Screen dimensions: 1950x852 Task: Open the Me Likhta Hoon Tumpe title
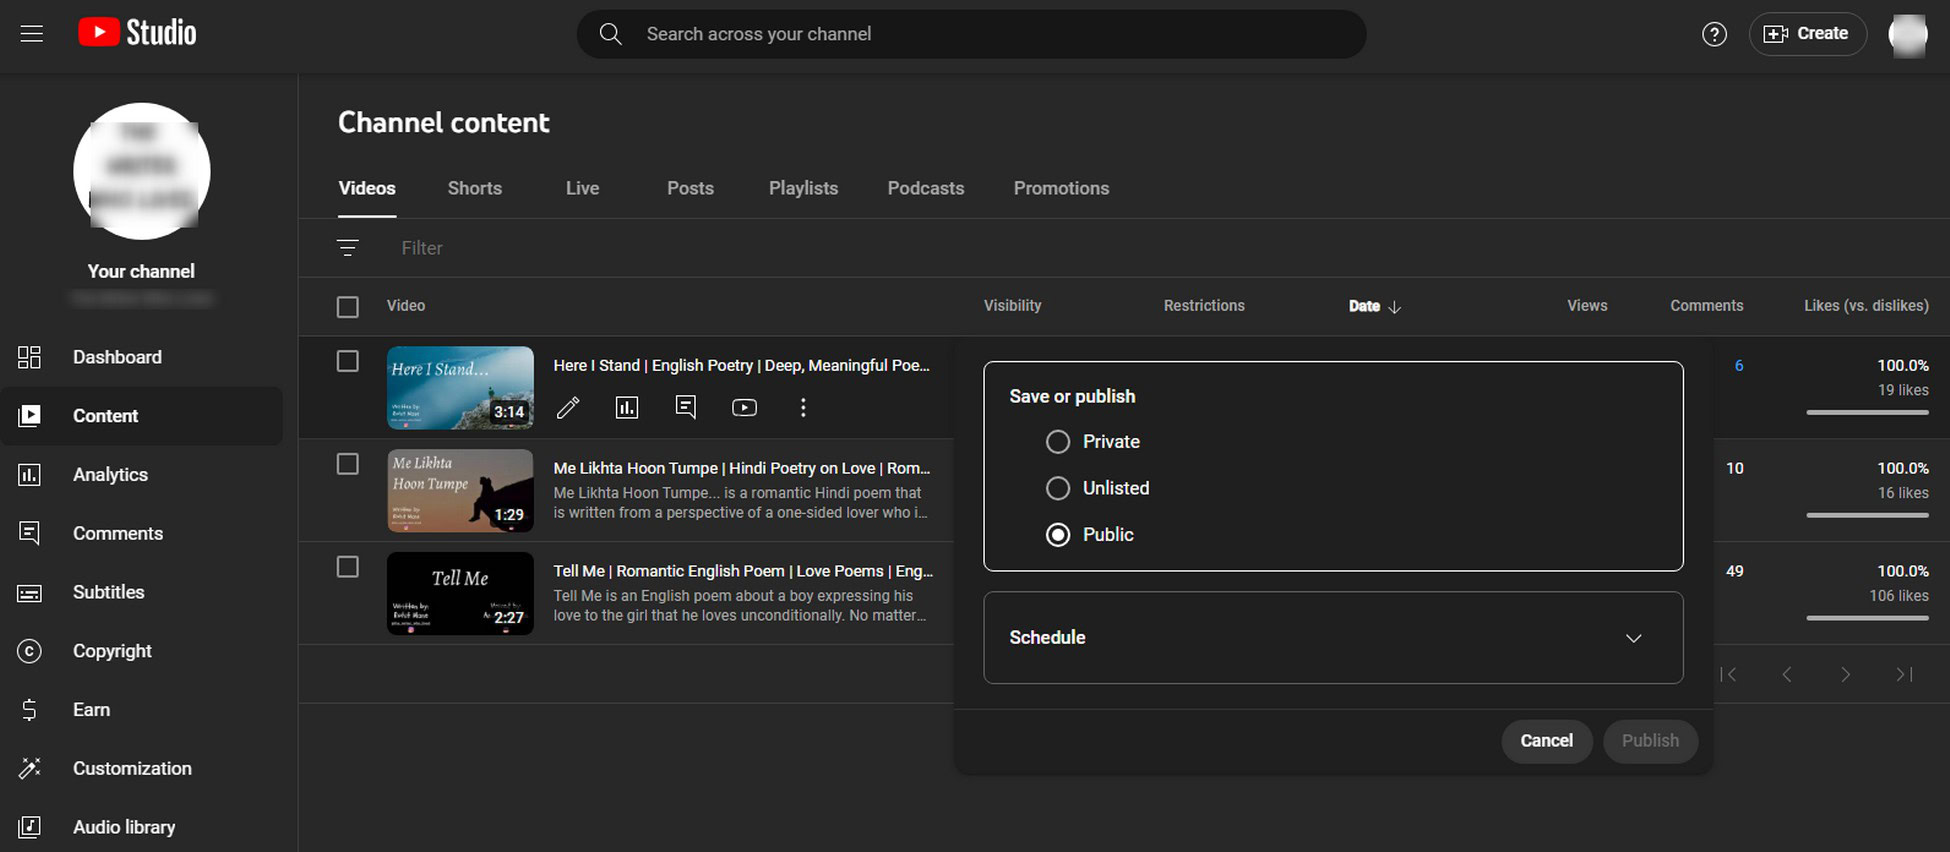[742, 469]
